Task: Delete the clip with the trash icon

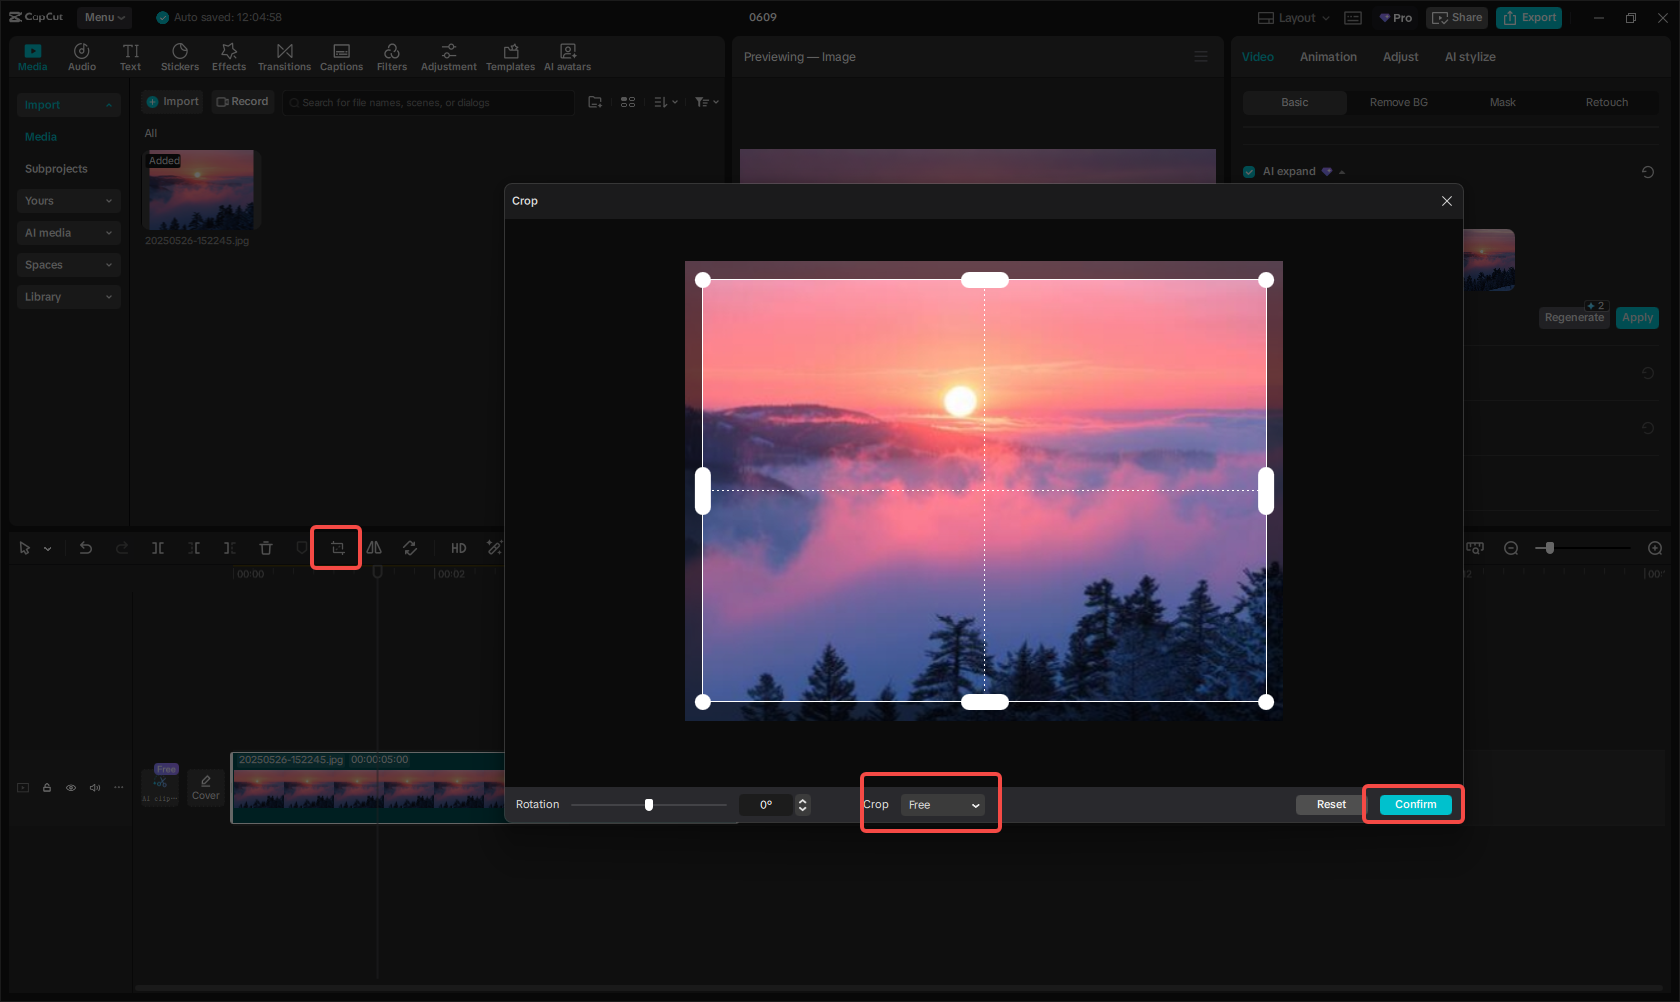Action: (x=265, y=547)
